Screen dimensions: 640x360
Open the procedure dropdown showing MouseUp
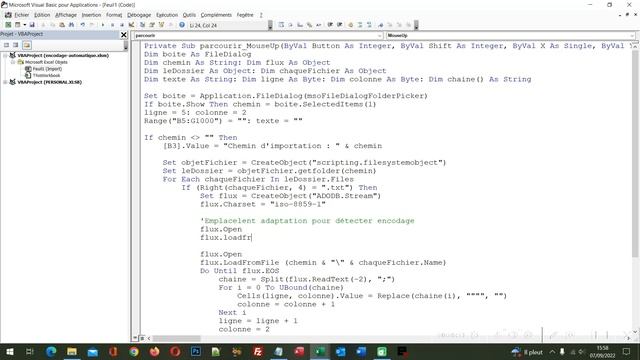632,36
